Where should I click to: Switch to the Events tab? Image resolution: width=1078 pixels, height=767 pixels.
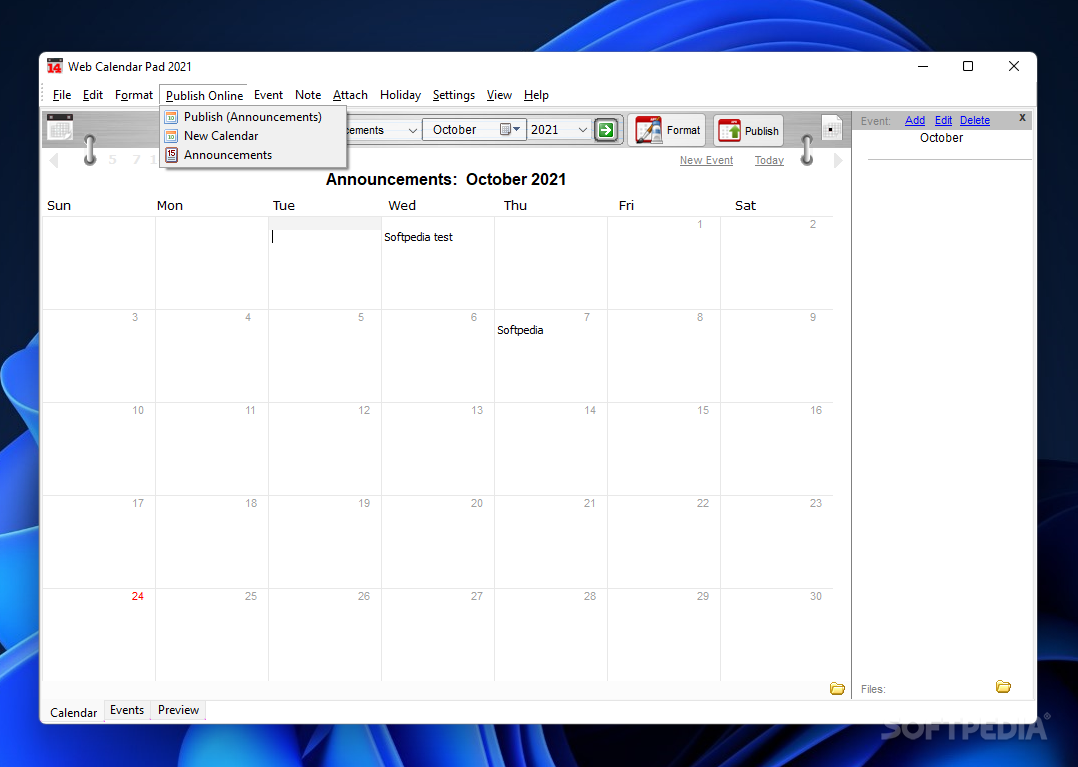coord(127,710)
